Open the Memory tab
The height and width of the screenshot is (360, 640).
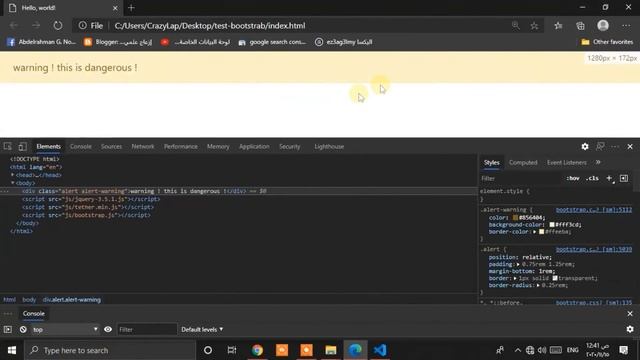[218, 146]
